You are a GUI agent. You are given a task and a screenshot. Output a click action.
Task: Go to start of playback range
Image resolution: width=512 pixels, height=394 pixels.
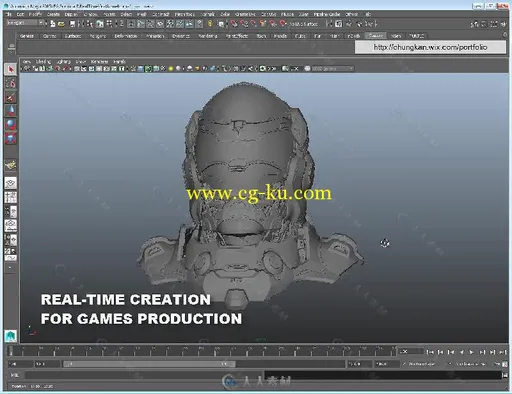pyautogui.click(x=430, y=352)
